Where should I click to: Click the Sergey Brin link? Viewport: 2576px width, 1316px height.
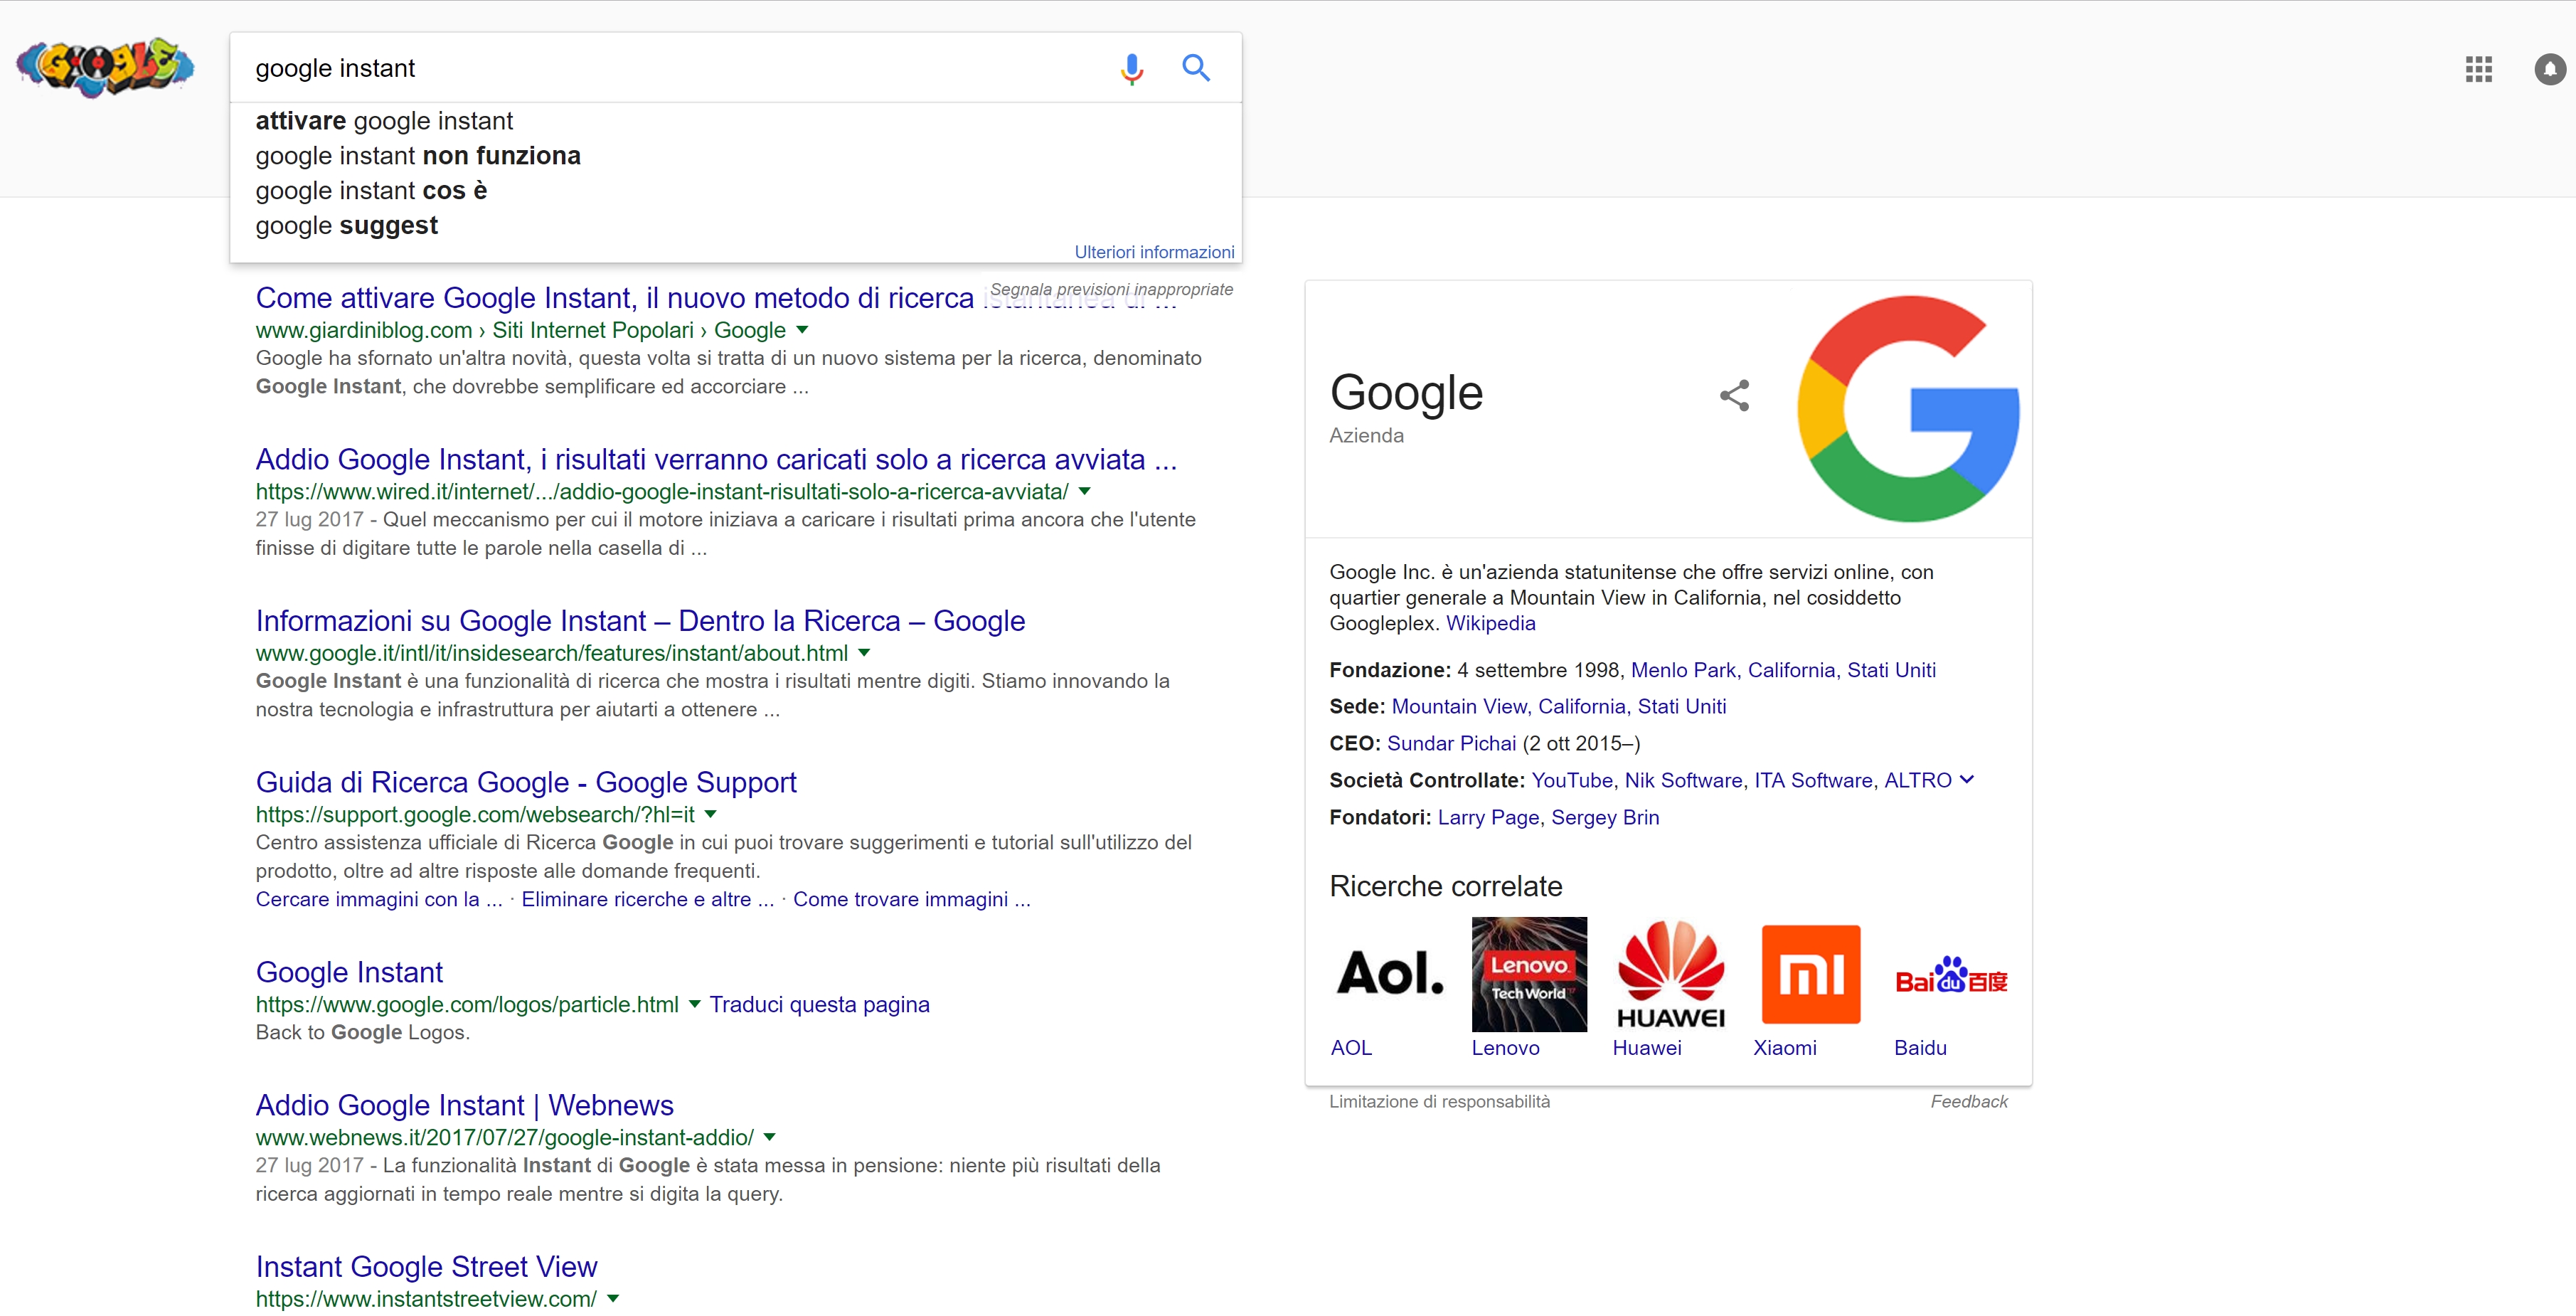[1605, 818]
